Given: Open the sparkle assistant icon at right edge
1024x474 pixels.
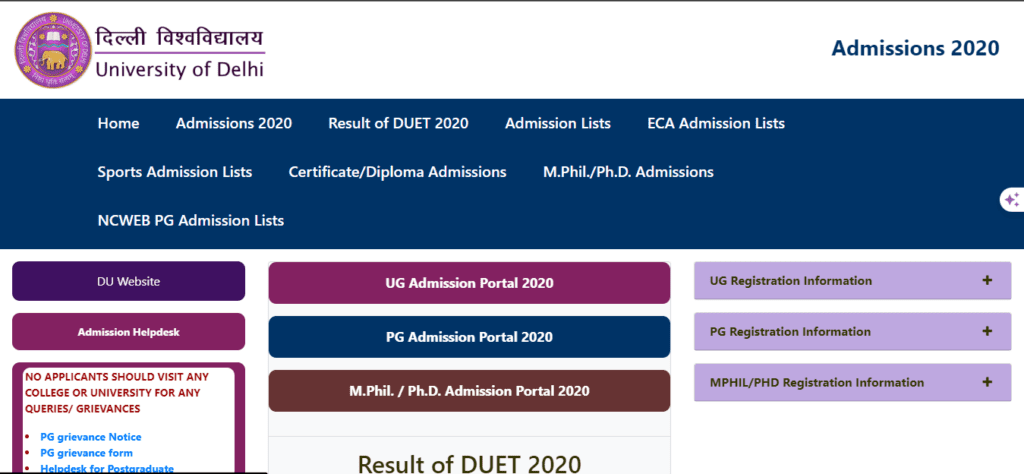Looking at the screenshot, I should [1012, 199].
